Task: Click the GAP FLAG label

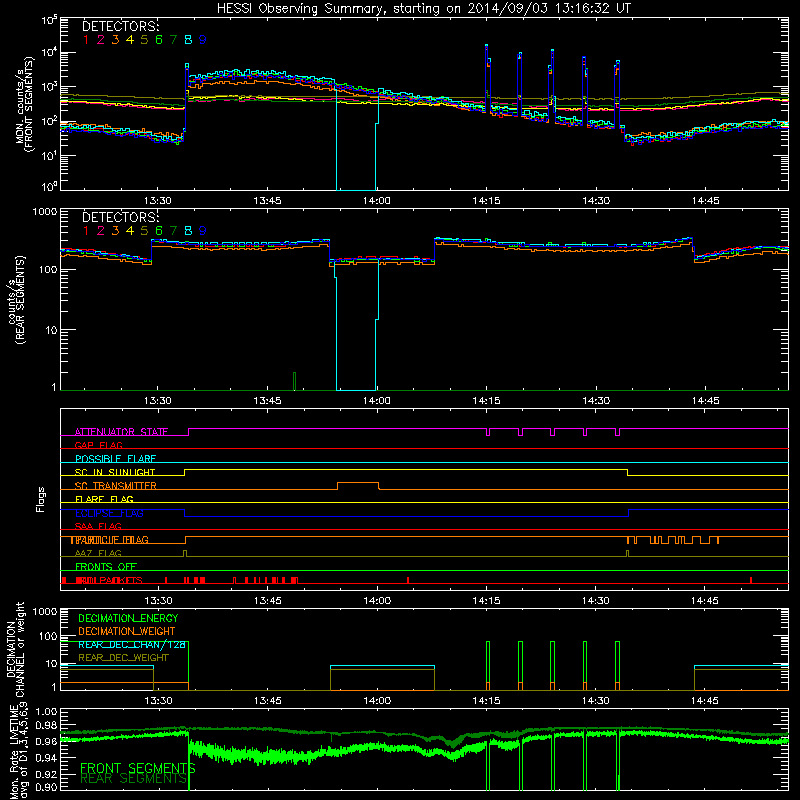Action: 98,445
